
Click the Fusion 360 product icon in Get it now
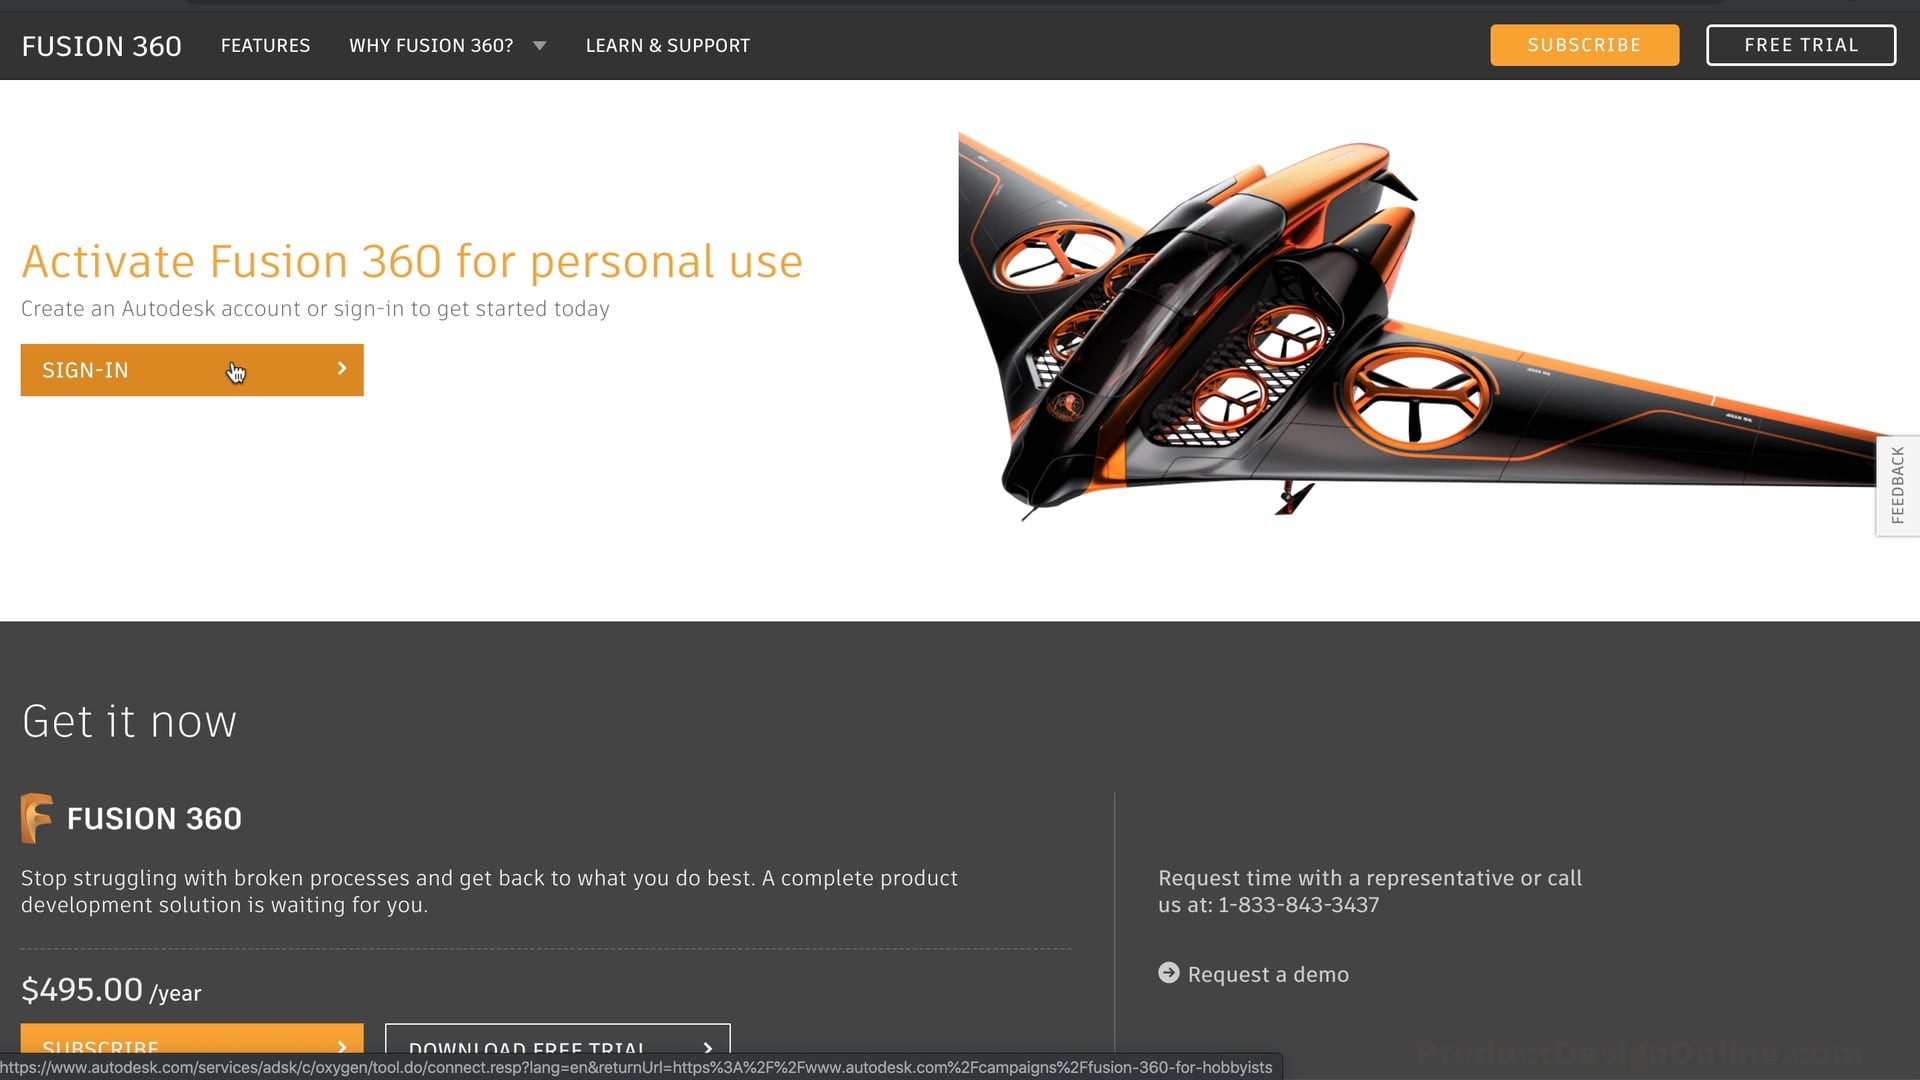(36, 816)
